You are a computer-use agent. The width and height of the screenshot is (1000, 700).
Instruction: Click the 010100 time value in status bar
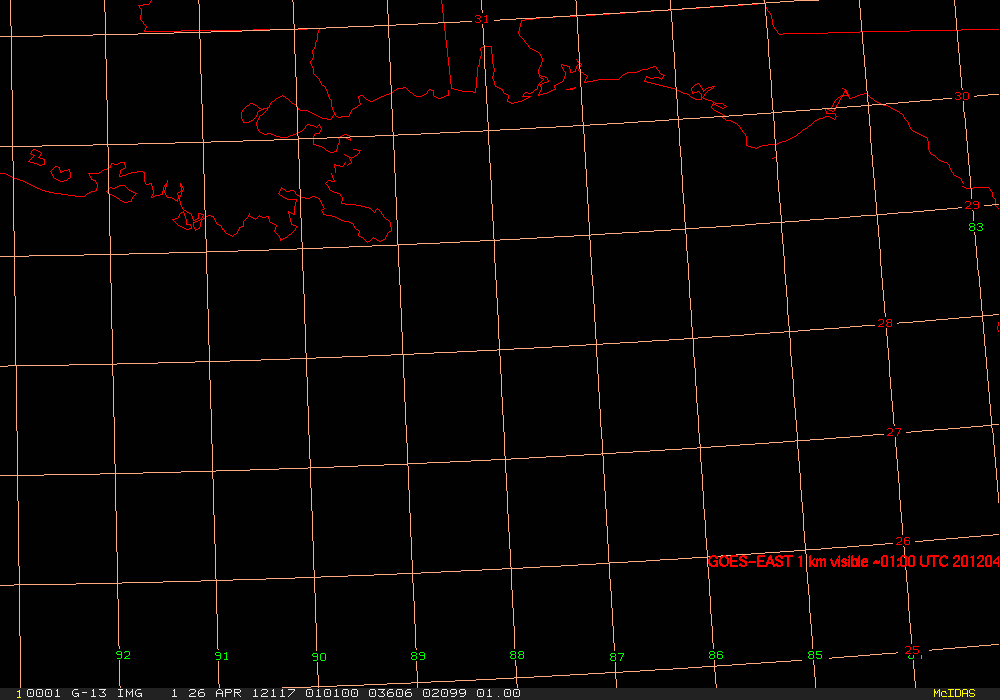tap(332, 693)
